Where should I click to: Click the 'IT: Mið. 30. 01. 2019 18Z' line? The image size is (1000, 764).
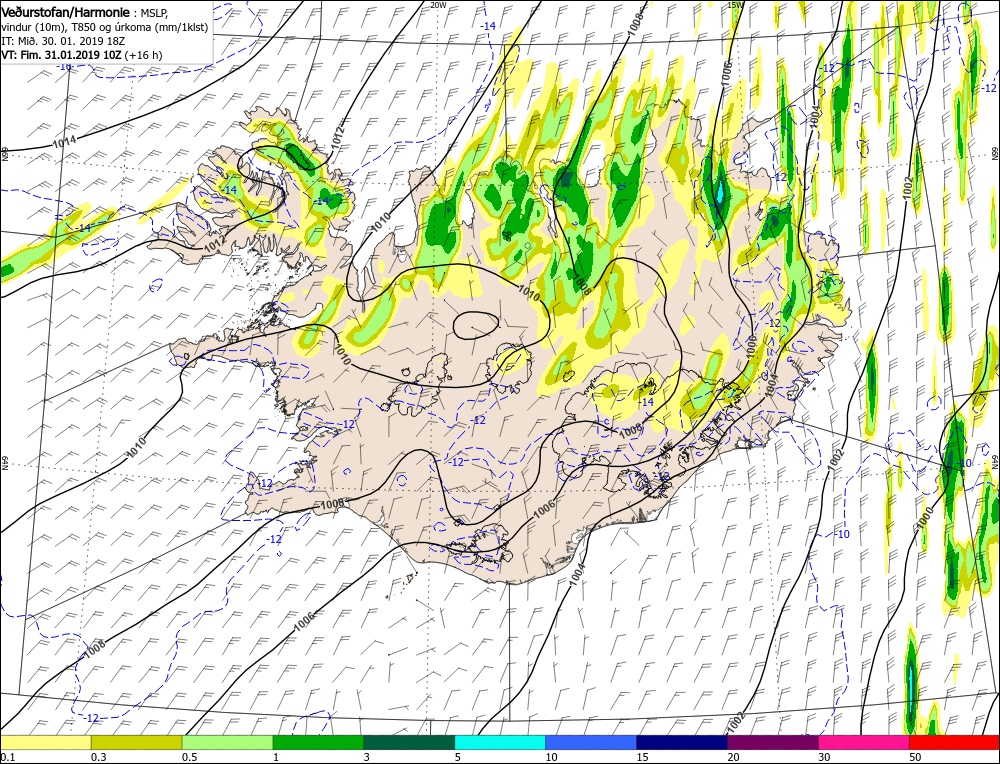[63, 41]
